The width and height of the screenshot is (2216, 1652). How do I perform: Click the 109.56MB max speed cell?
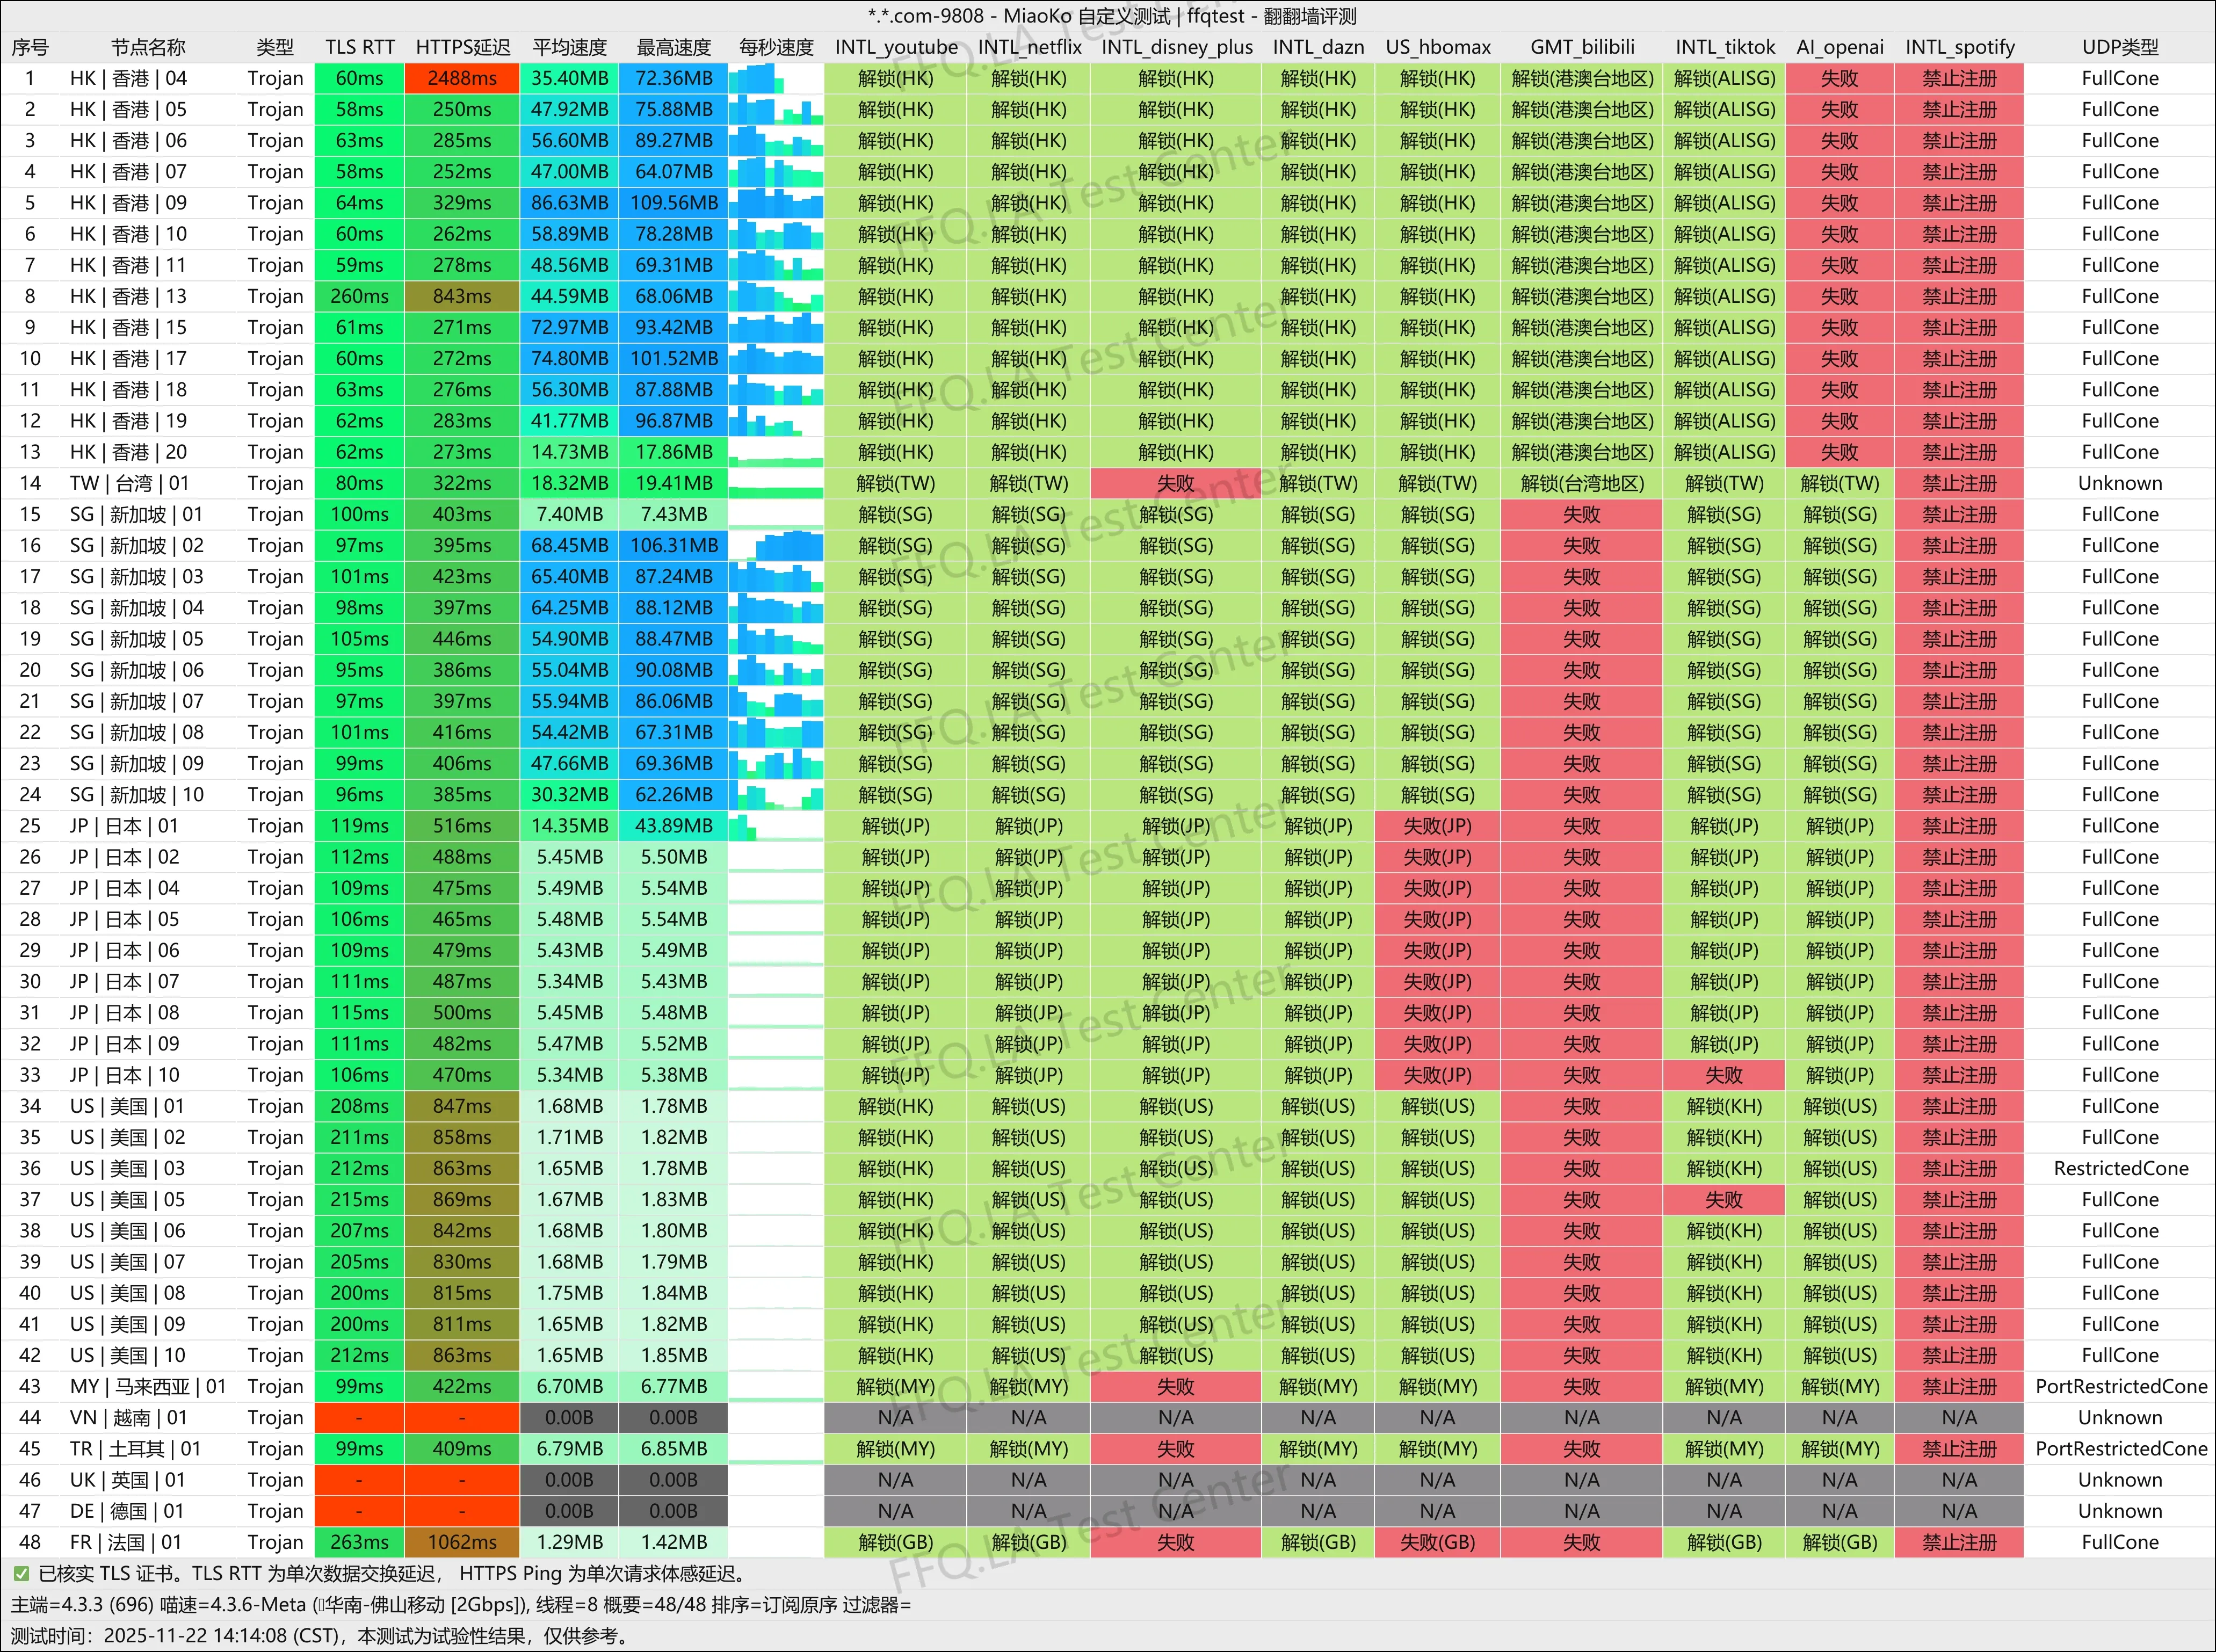point(673,203)
